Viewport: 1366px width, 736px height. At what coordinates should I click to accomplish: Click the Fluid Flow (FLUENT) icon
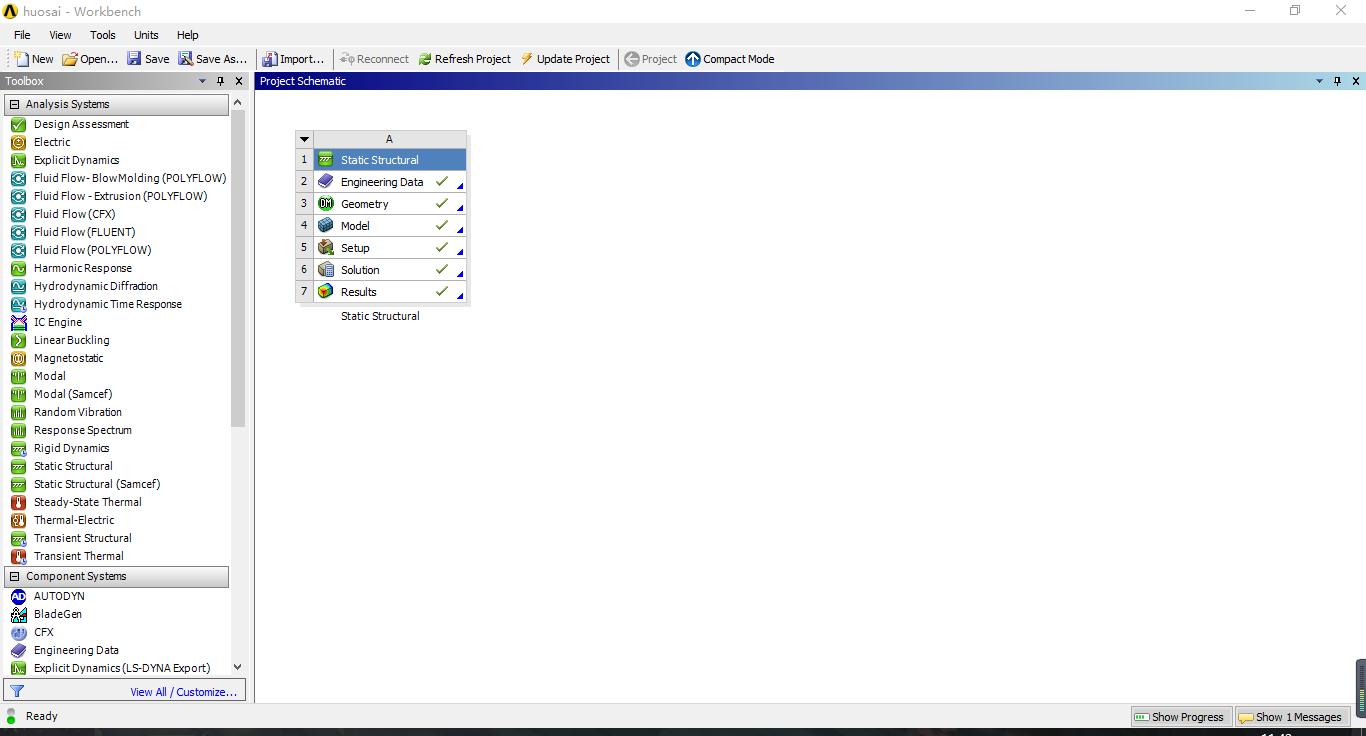18,232
